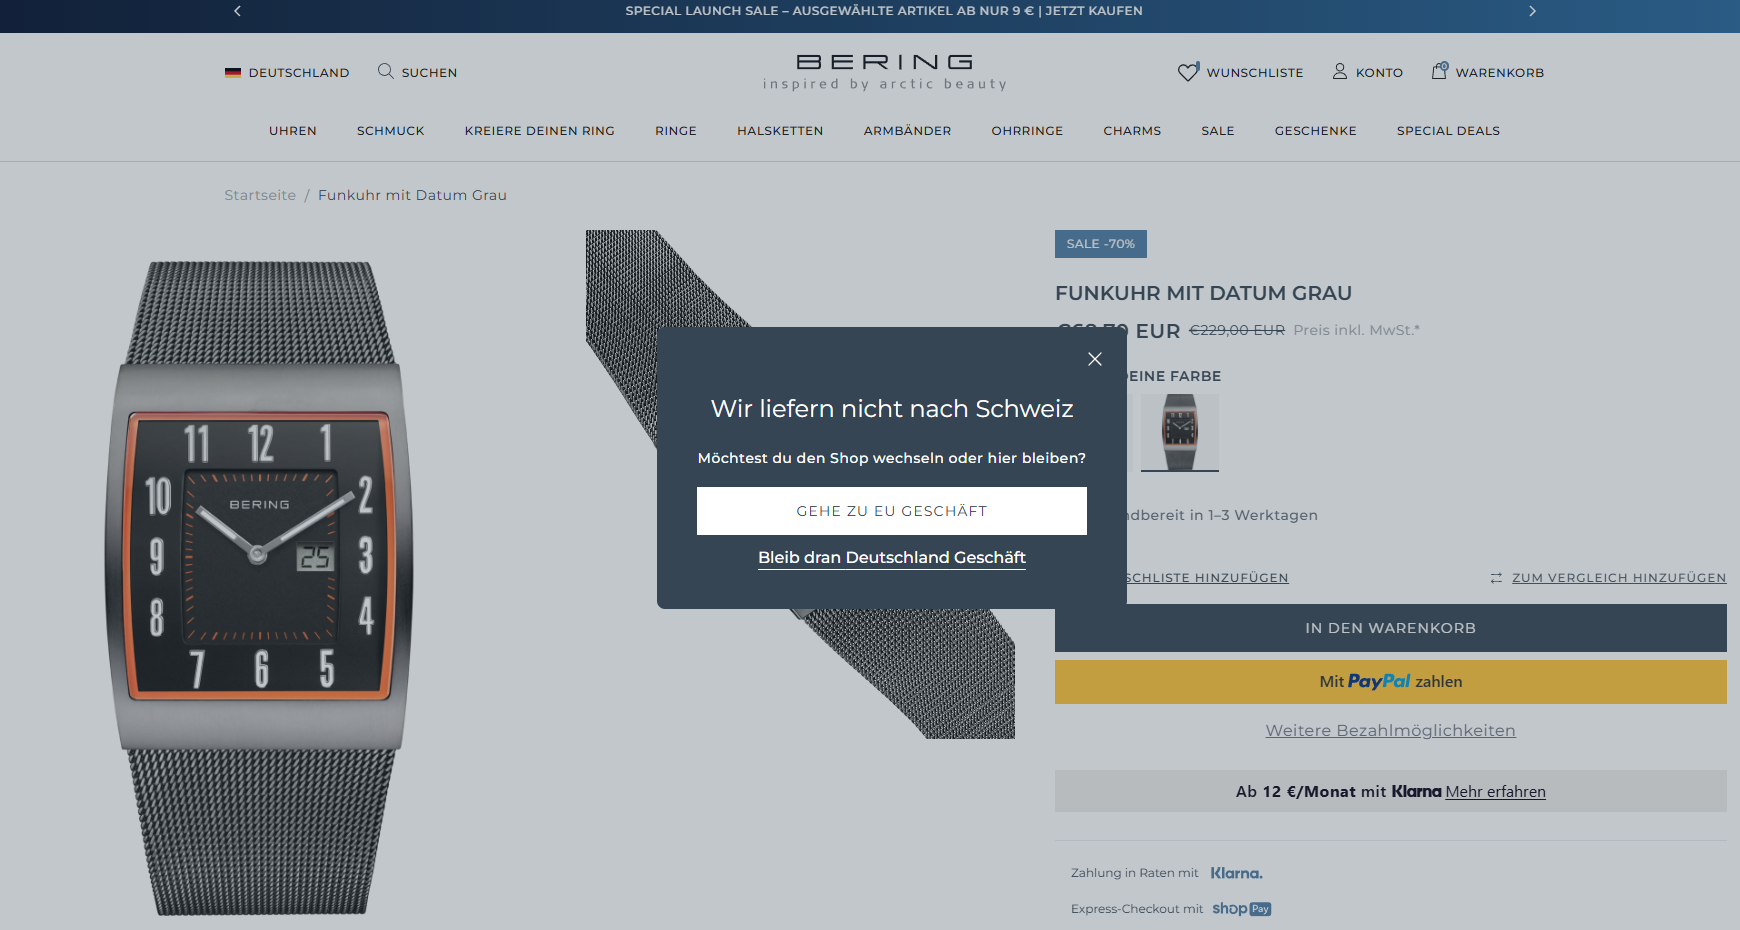Click the BERING logo

[x=885, y=72]
